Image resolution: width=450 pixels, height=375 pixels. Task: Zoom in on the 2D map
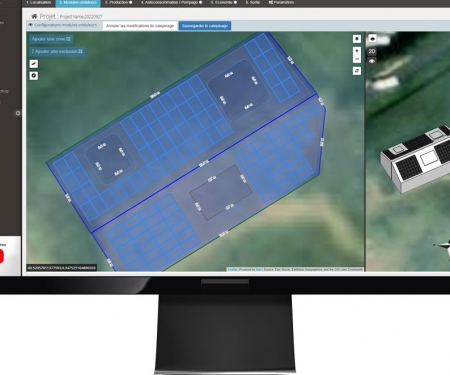[357, 51]
